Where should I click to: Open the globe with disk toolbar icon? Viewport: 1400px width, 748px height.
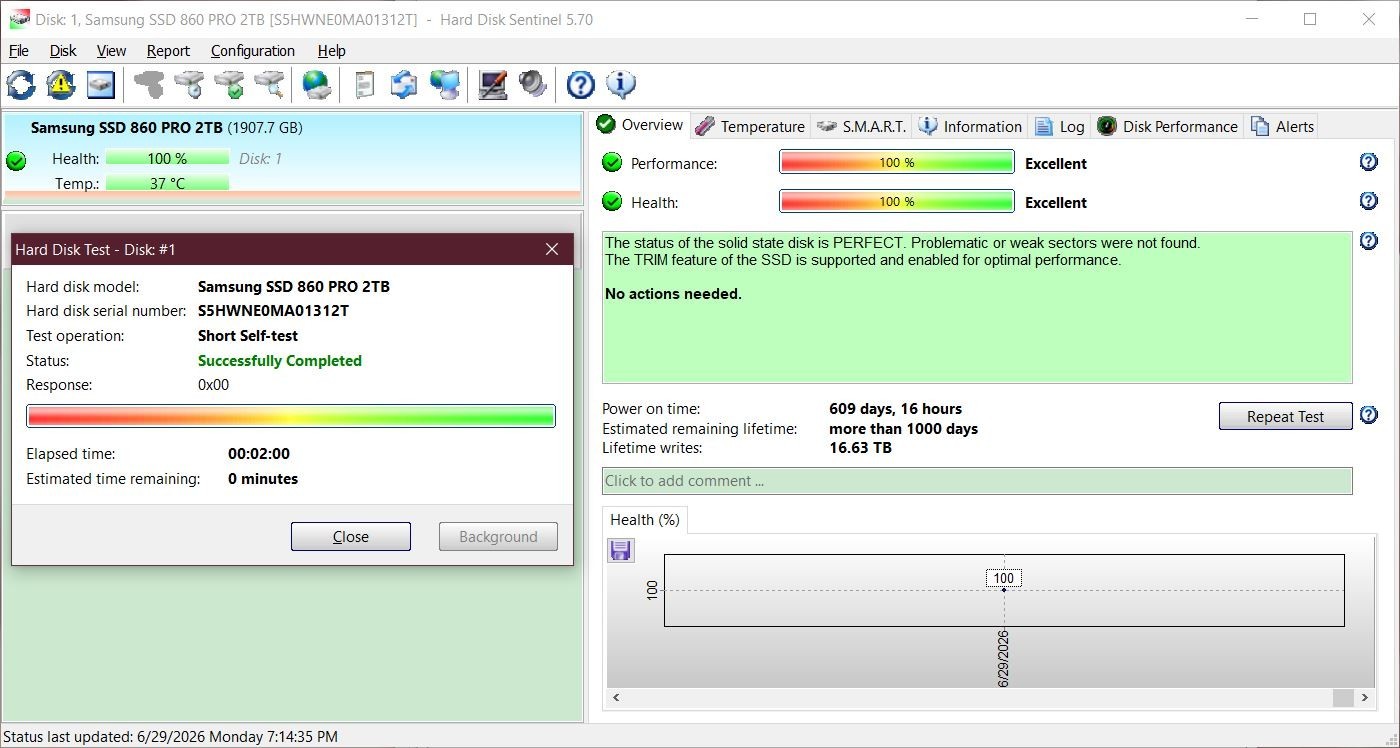pos(317,85)
